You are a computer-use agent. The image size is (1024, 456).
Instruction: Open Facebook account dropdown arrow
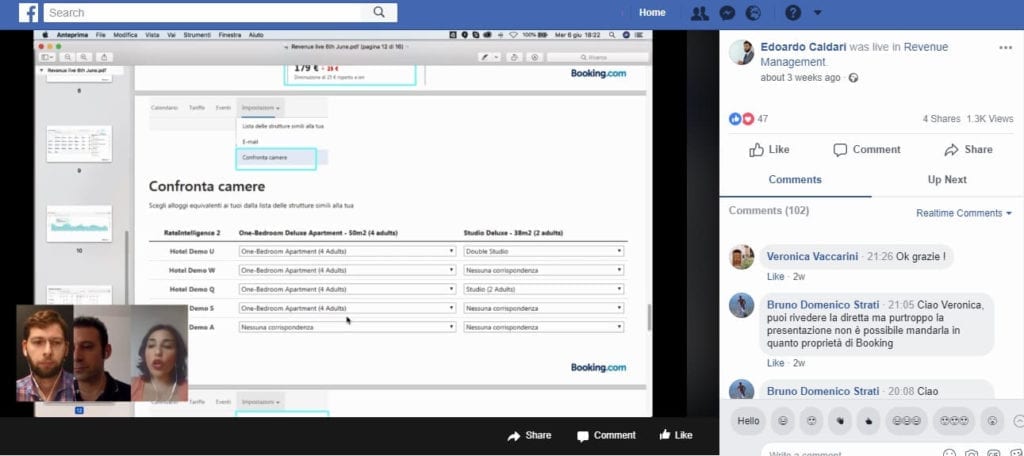point(818,13)
